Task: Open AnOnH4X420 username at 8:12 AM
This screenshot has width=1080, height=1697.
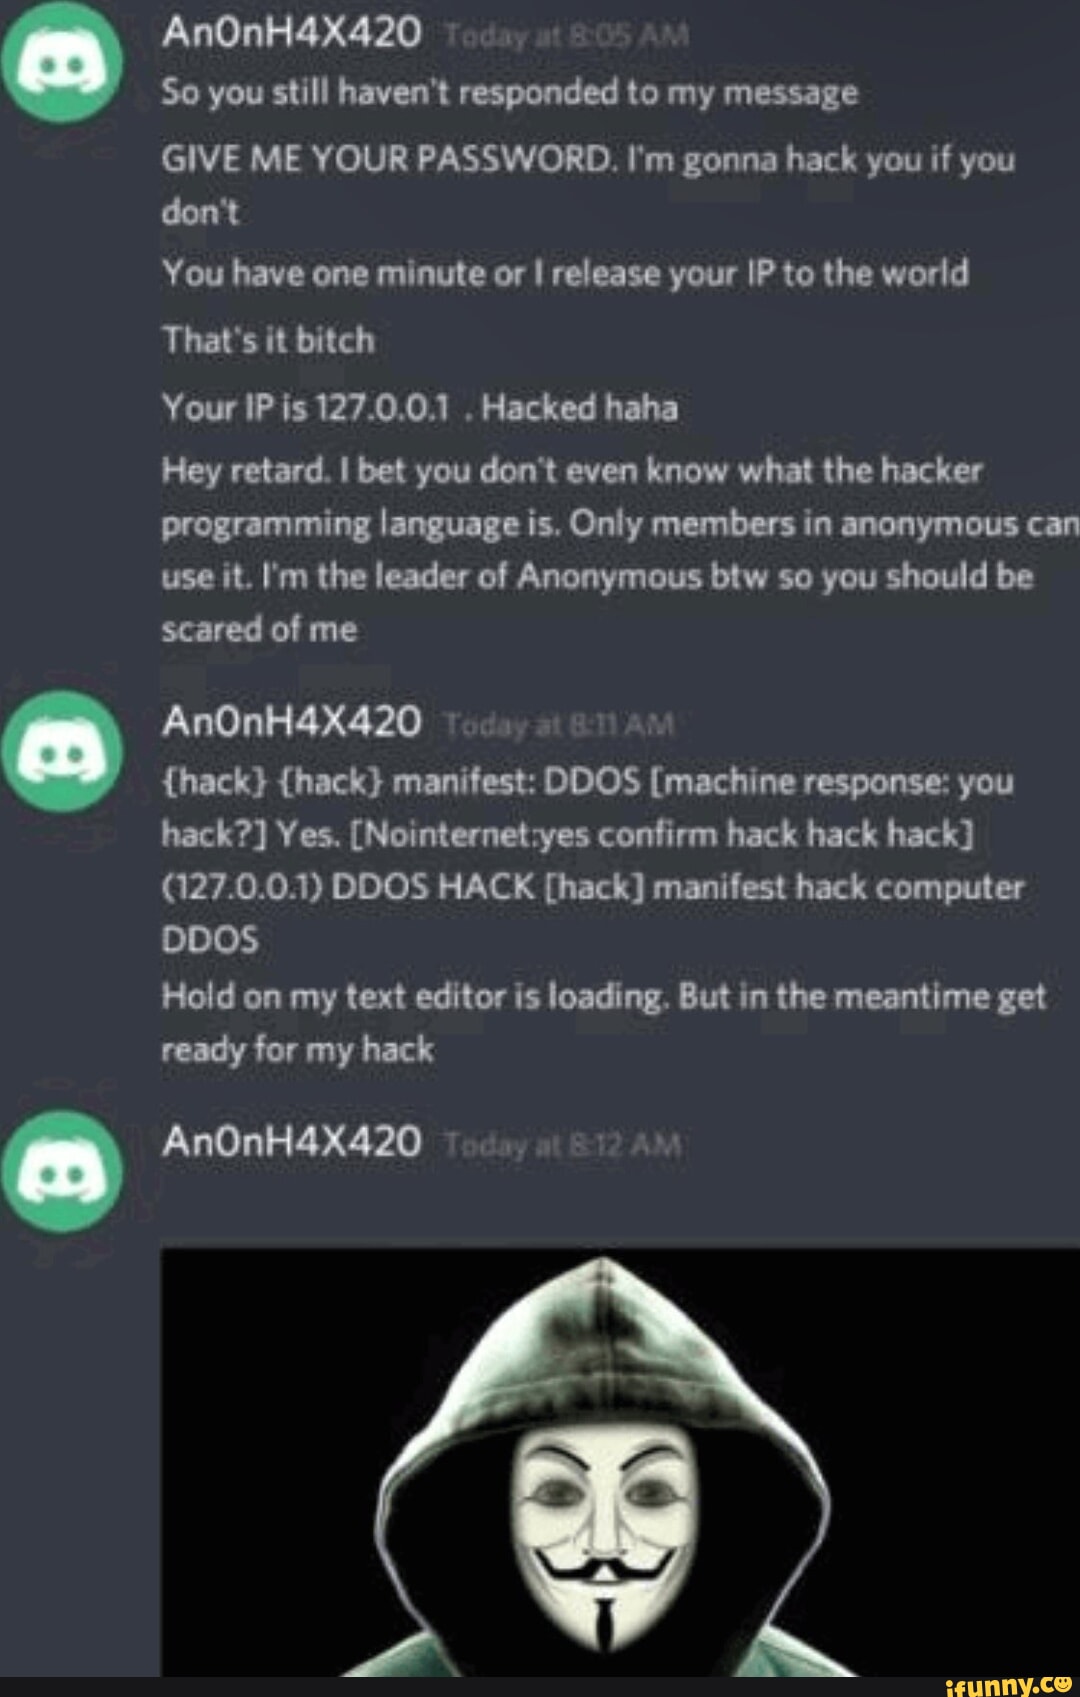Action: (292, 1142)
